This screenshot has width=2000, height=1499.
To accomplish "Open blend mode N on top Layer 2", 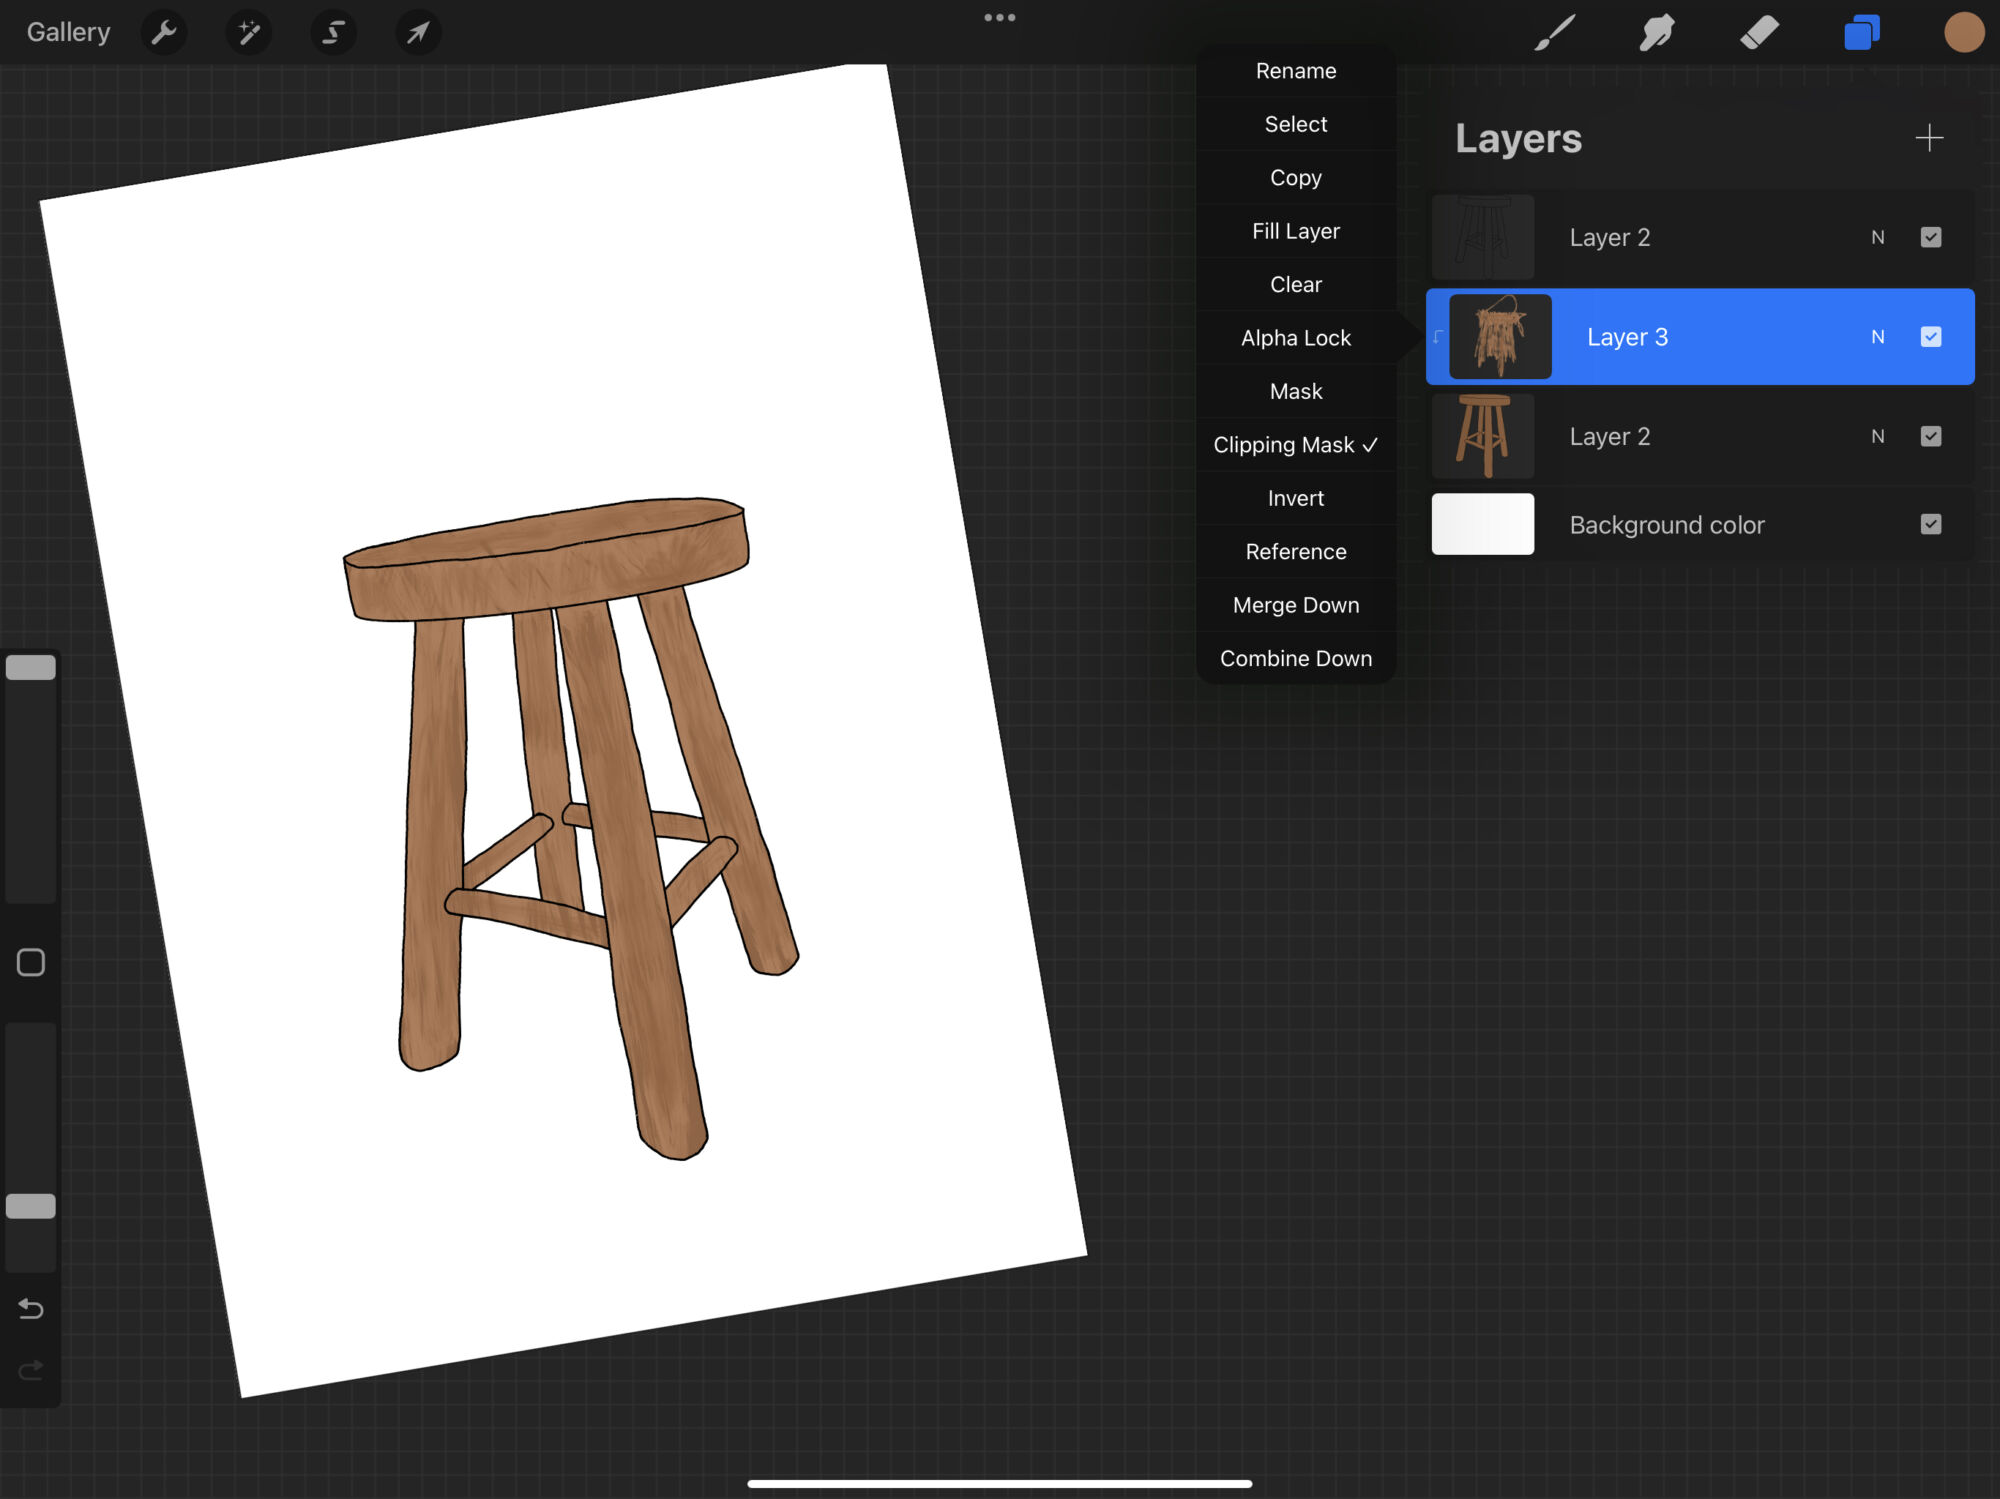I will click(1877, 237).
